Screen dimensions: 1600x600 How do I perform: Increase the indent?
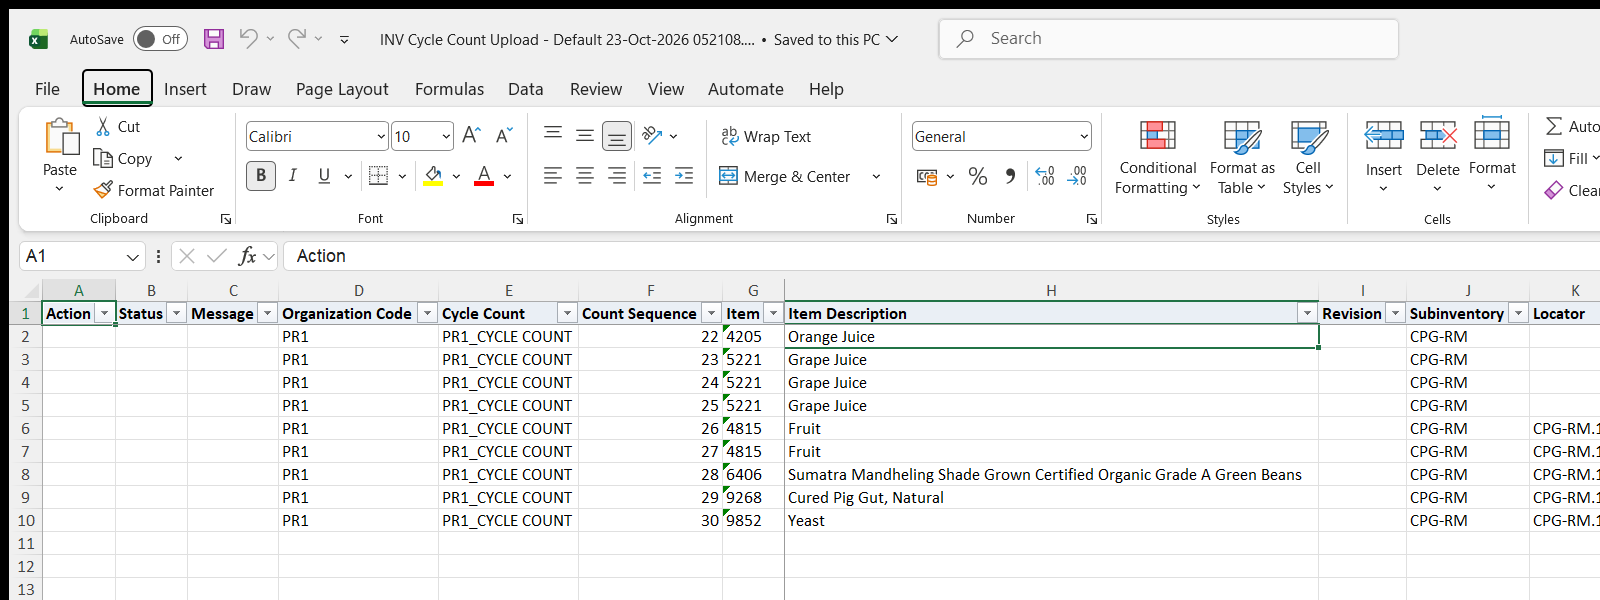point(684,176)
